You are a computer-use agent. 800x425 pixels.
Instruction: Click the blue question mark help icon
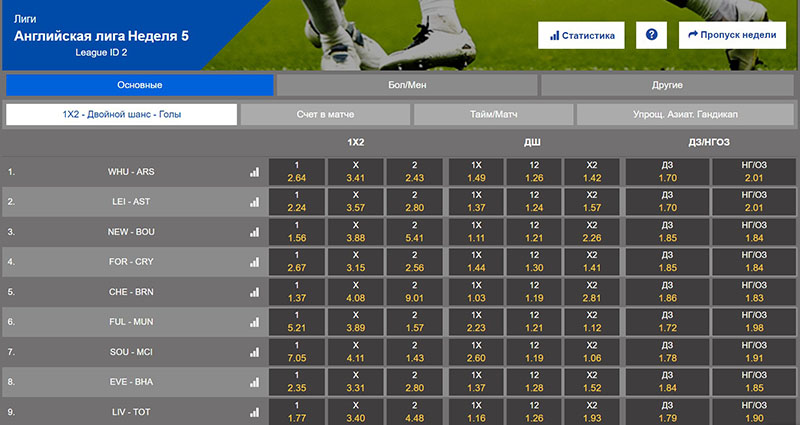click(x=652, y=35)
